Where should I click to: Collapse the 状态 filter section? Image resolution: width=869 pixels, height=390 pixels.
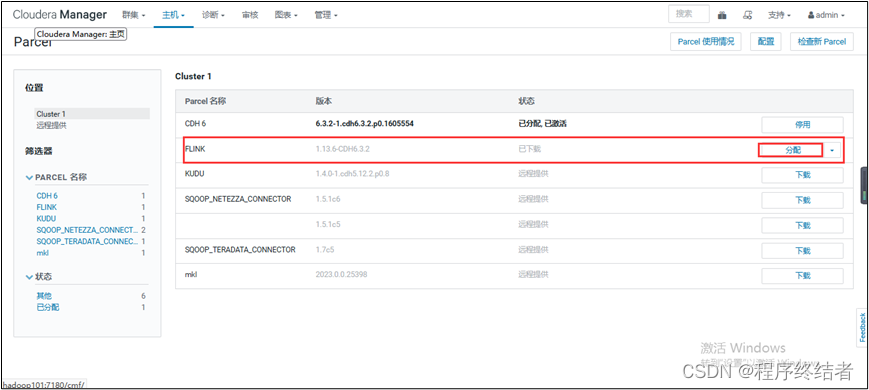[x=39, y=276]
